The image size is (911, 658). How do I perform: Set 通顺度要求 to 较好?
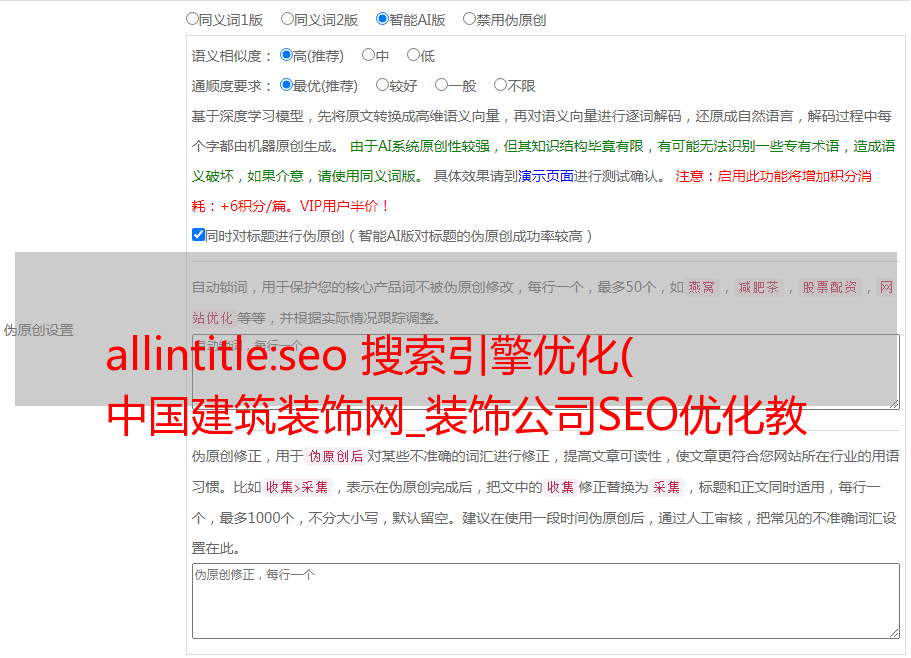[382, 85]
